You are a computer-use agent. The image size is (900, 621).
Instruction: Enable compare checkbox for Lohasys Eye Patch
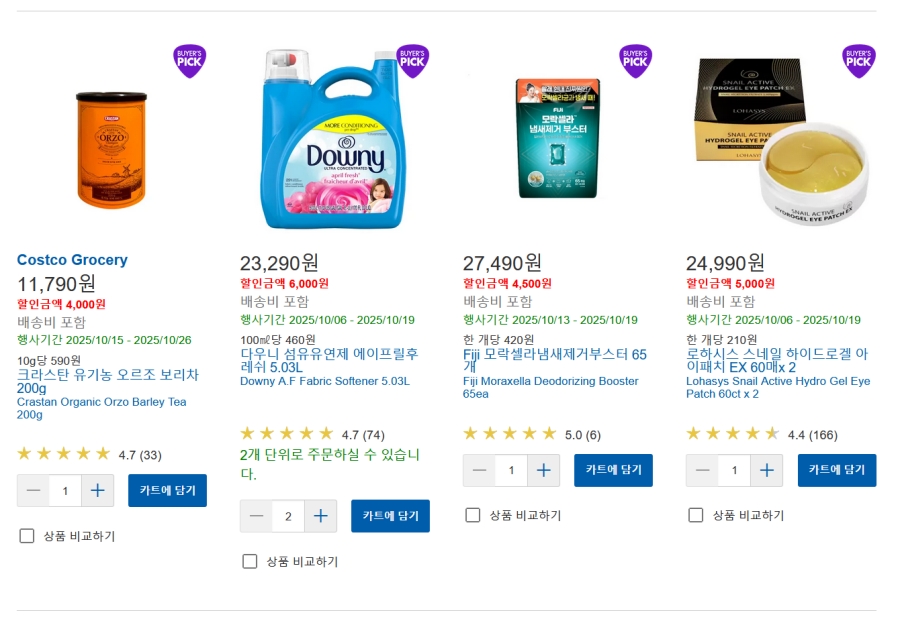[x=696, y=515]
